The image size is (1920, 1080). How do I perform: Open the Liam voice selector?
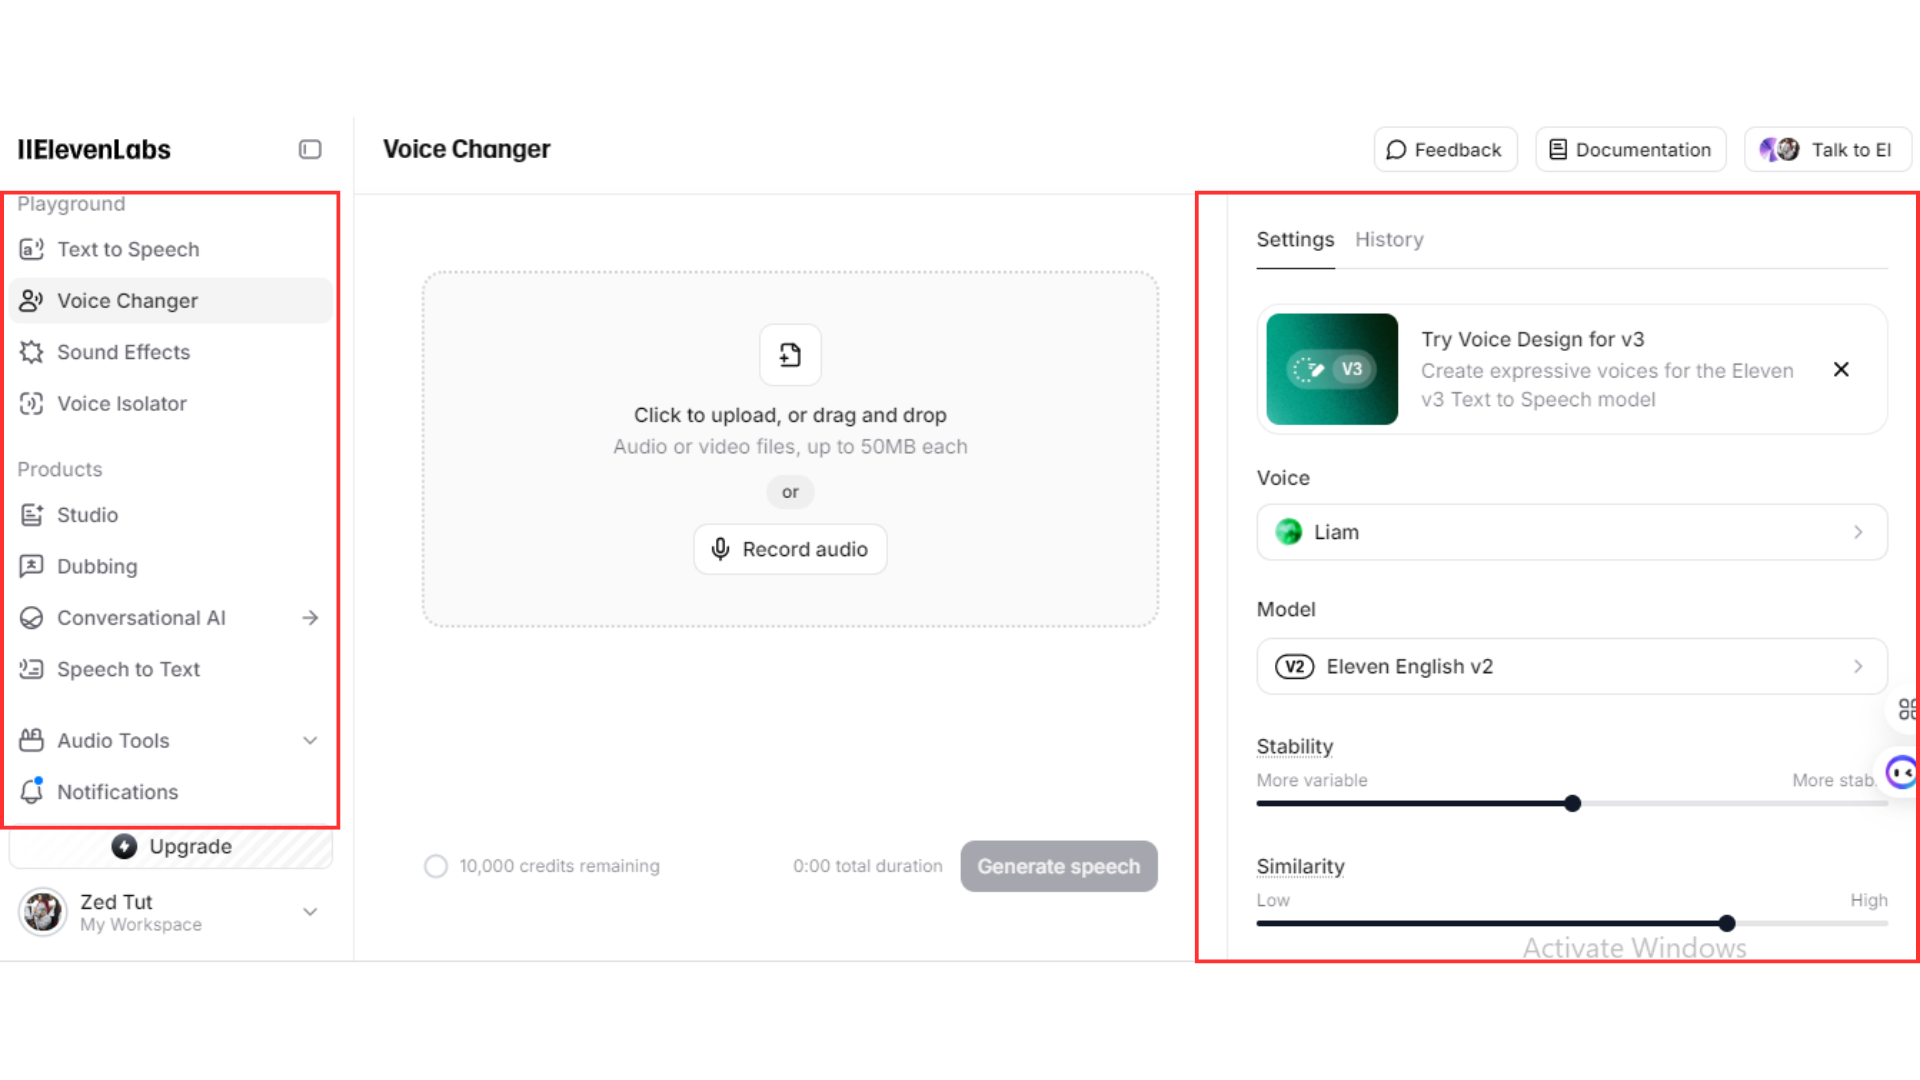click(1571, 532)
